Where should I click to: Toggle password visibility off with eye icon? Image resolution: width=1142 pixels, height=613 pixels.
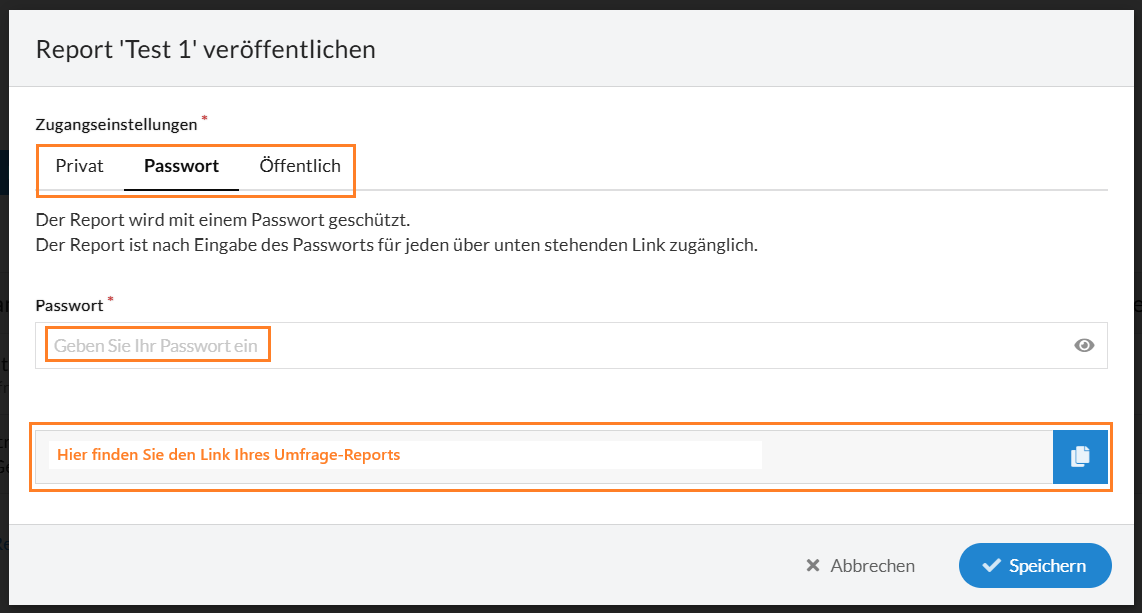point(1084,344)
